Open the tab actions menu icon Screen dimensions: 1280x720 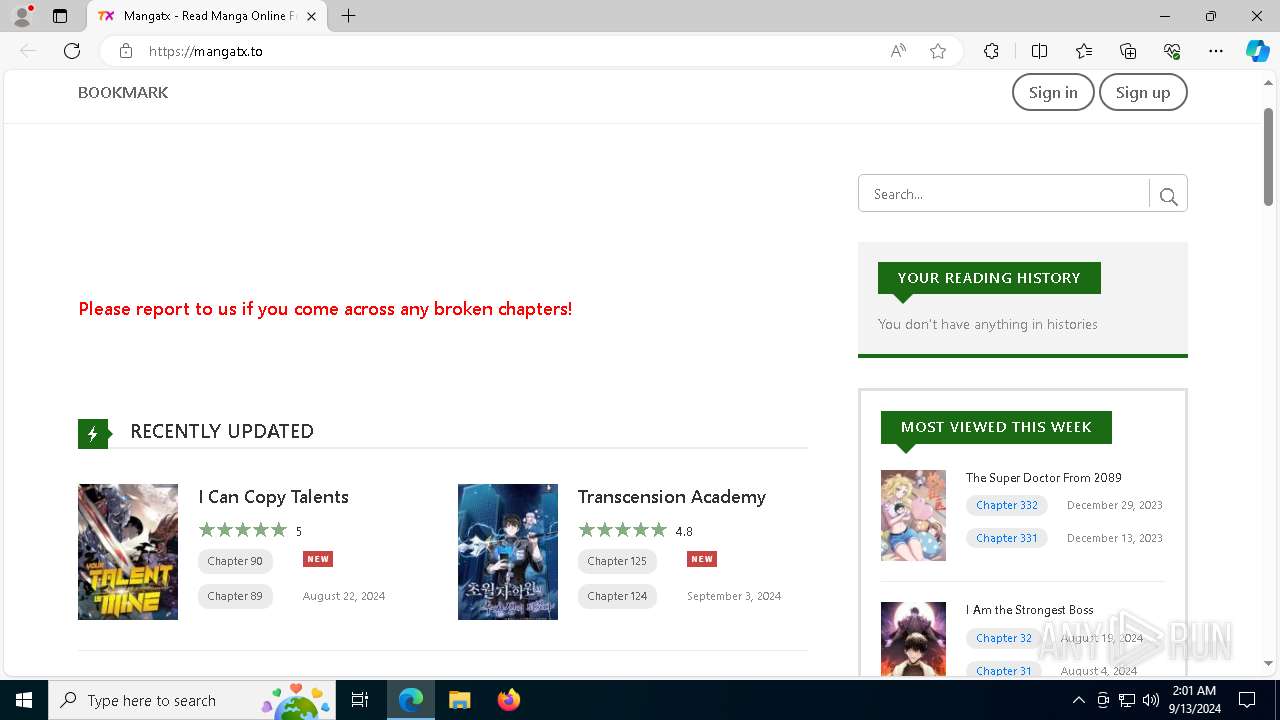tap(60, 16)
